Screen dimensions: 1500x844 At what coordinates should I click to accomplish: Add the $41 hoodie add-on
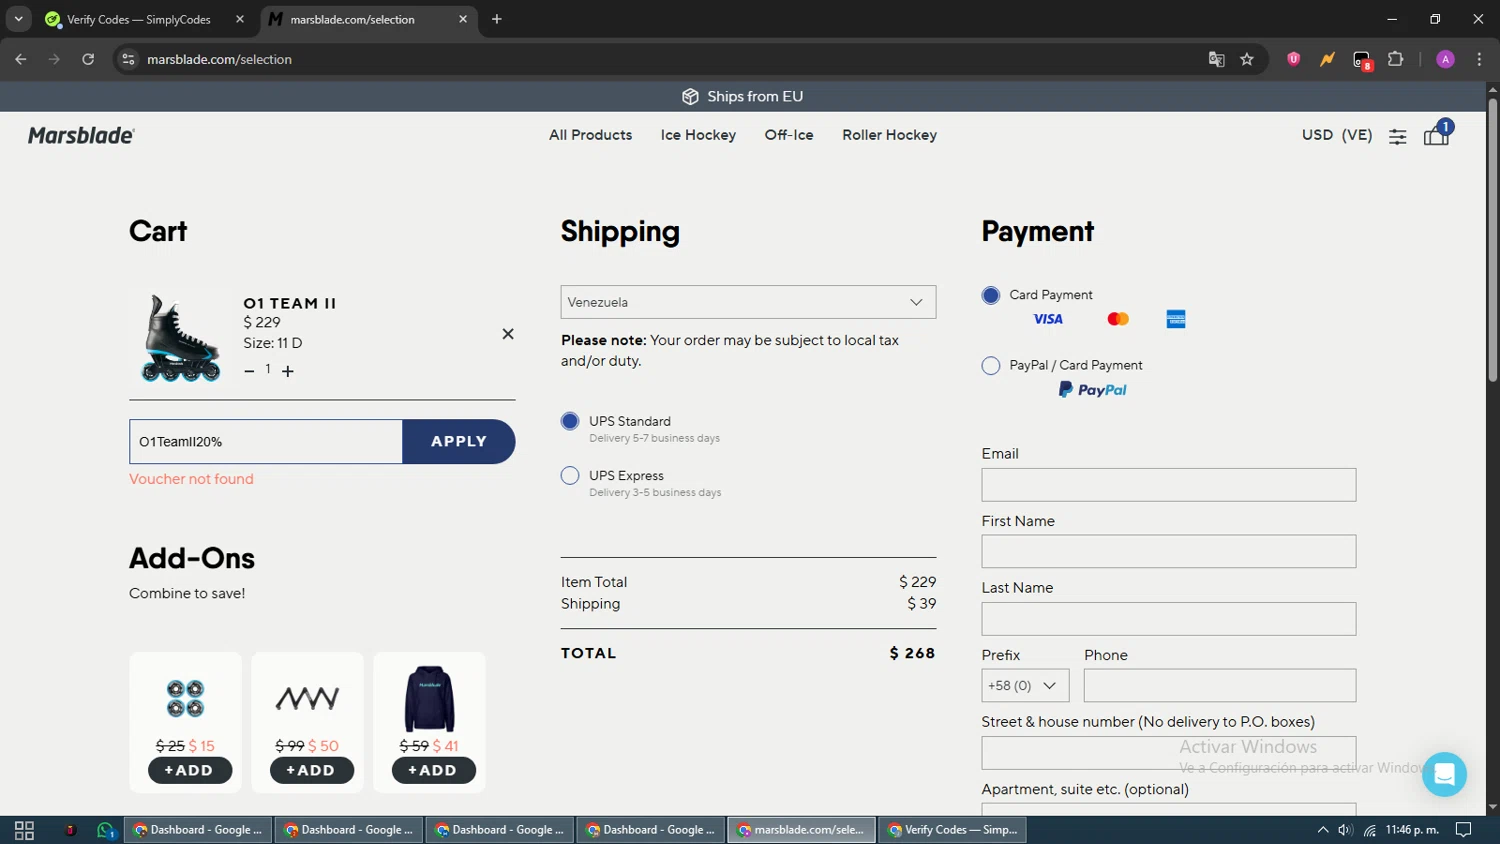click(433, 771)
